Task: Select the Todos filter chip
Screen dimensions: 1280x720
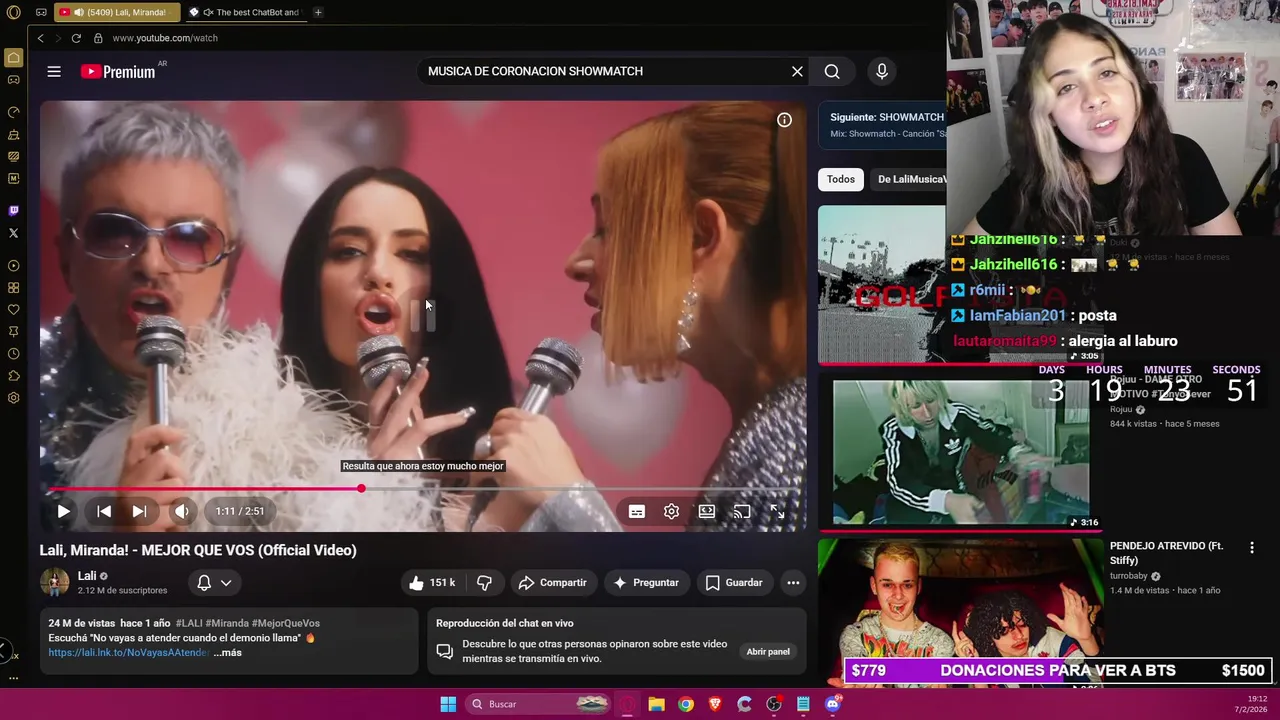Action: coord(841,179)
